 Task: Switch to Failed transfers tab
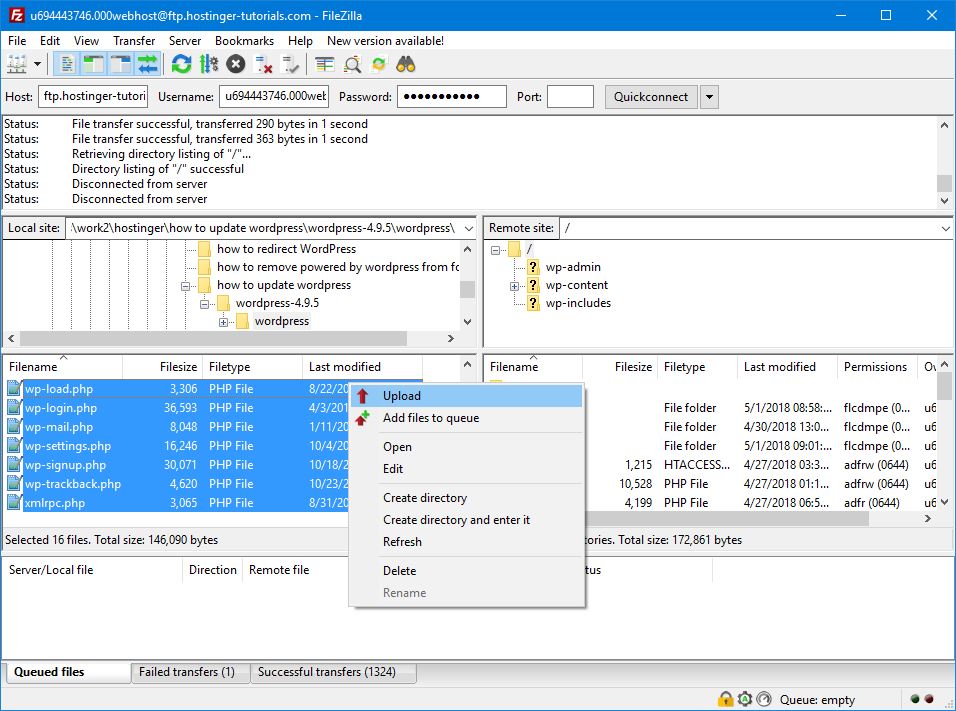(190, 672)
